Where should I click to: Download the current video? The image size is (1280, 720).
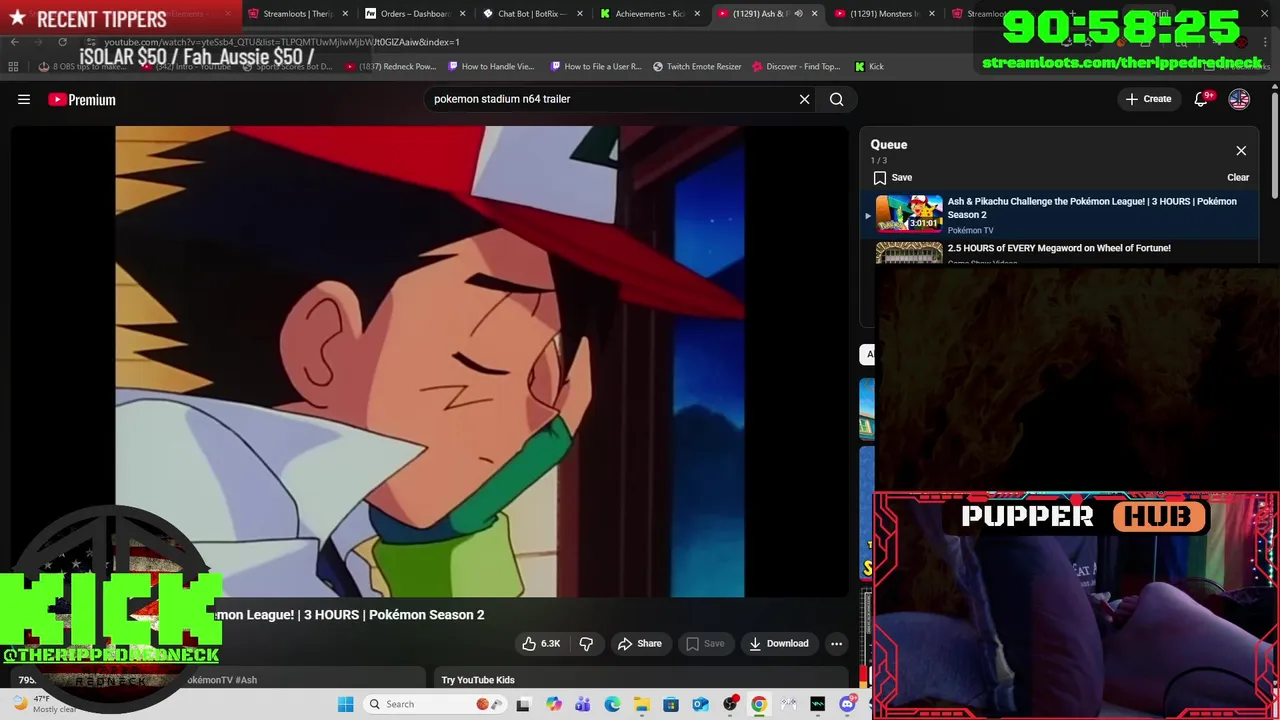(x=779, y=643)
